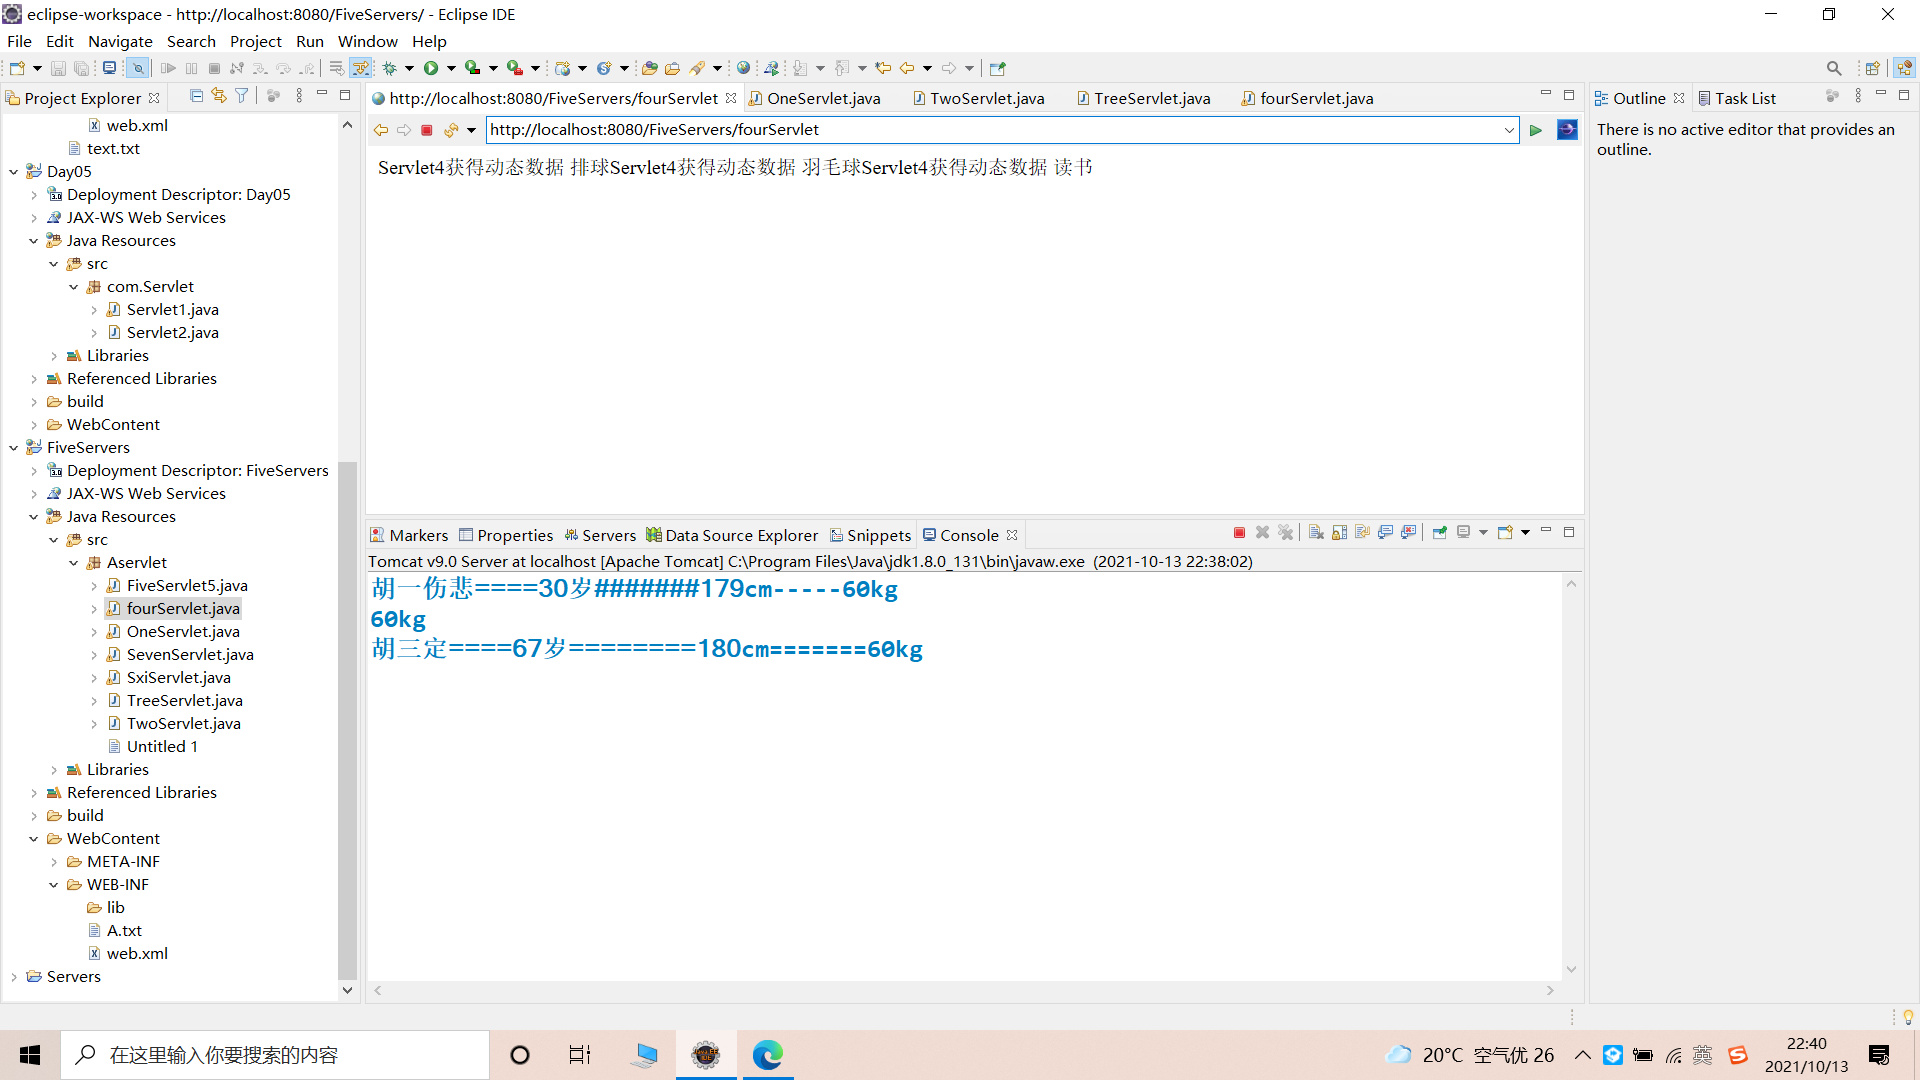Open TwoServlet.java editor tab
This screenshot has width=1920, height=1080.
[986, 98]
